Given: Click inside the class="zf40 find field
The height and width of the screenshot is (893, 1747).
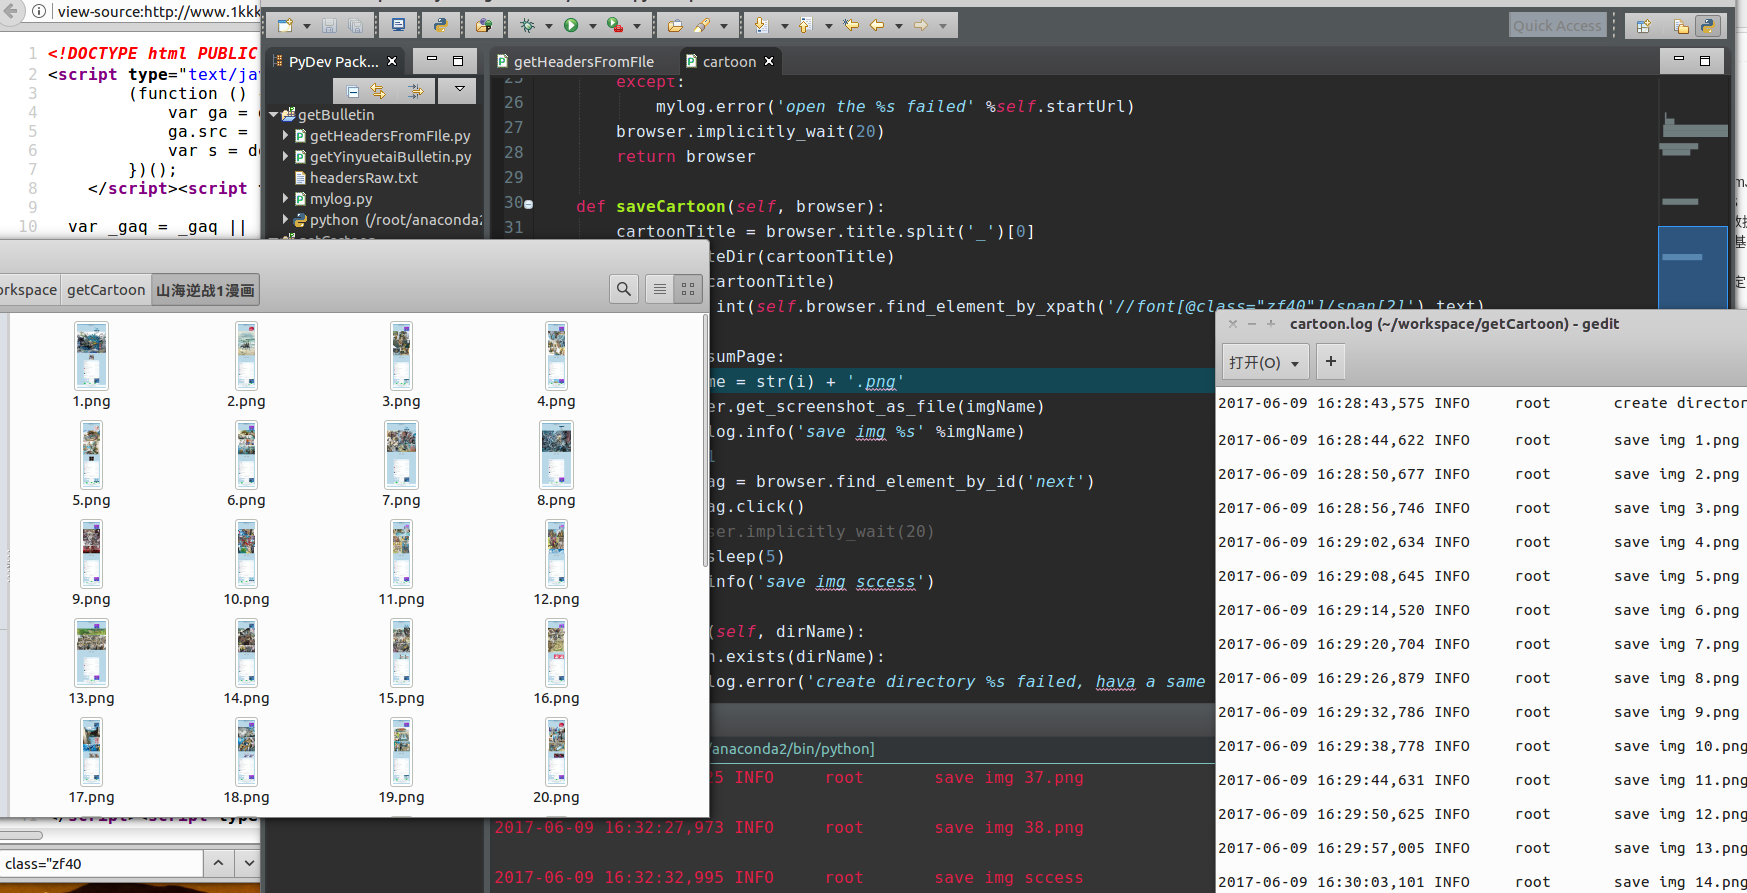Looking at the screenshot, I should click(100, 863).
